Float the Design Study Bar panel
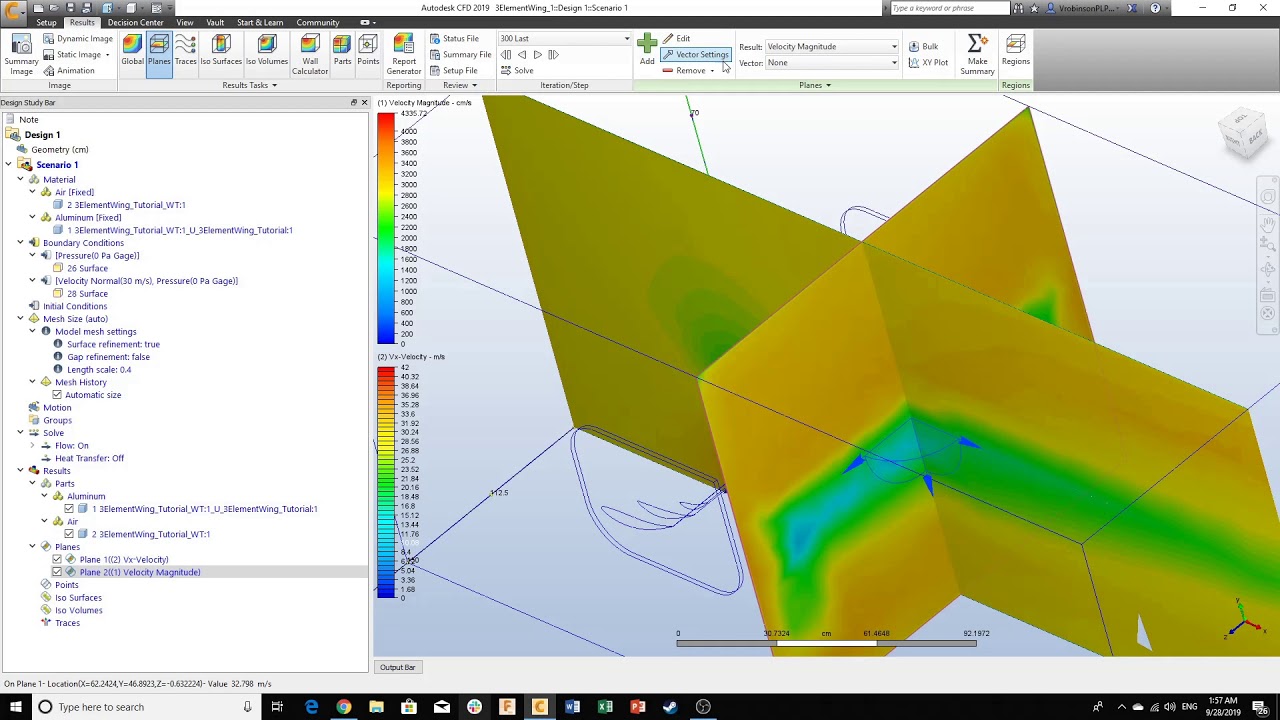The width and height of the screenshot is (1280, 720). click(354, 103)
